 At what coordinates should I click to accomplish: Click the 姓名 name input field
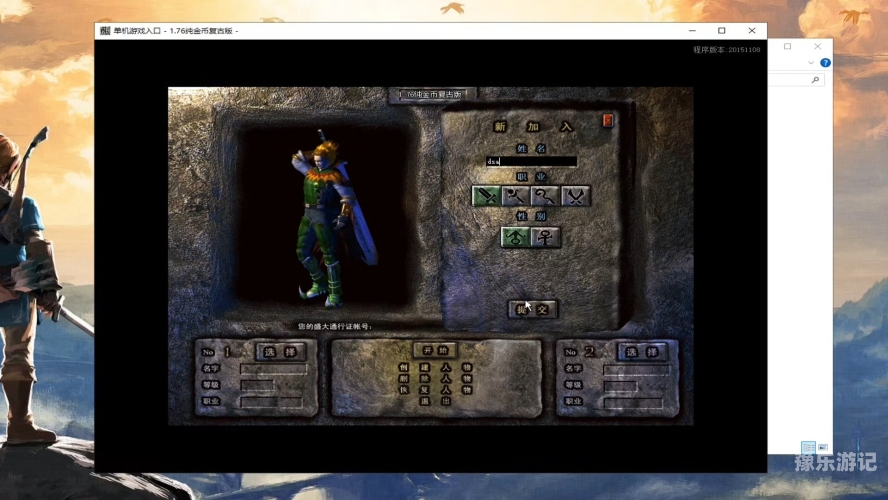[531, 161]
